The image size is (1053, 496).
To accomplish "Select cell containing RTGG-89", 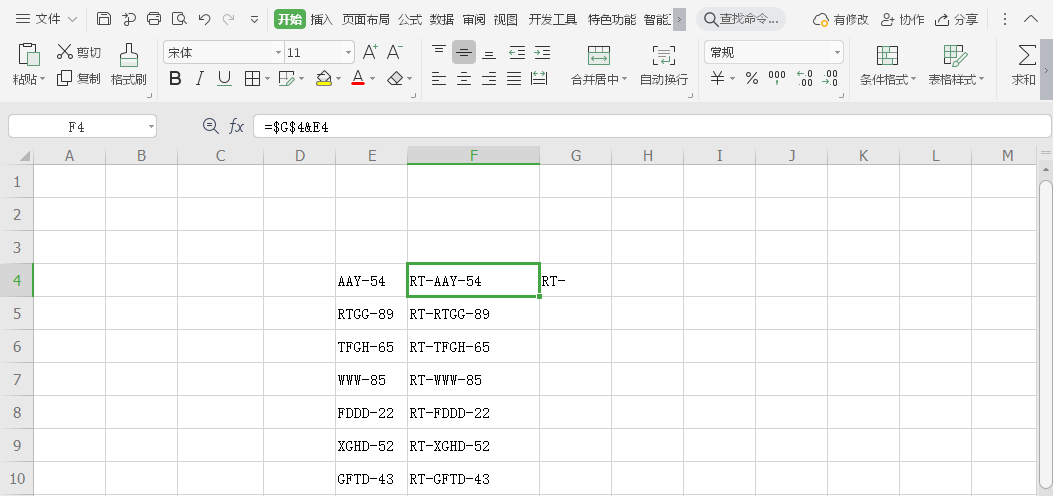I will 371,313.
